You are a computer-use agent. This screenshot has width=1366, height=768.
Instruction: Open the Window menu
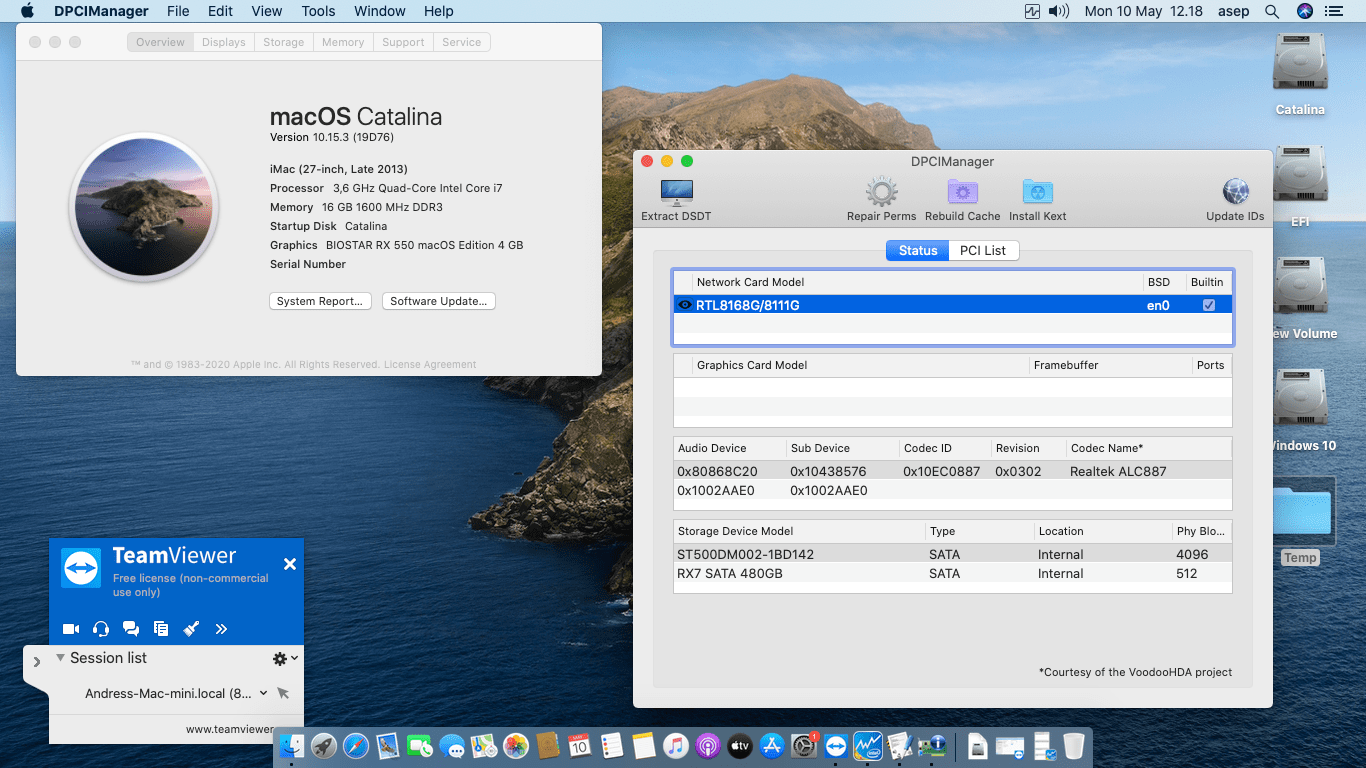click(379, 11)
